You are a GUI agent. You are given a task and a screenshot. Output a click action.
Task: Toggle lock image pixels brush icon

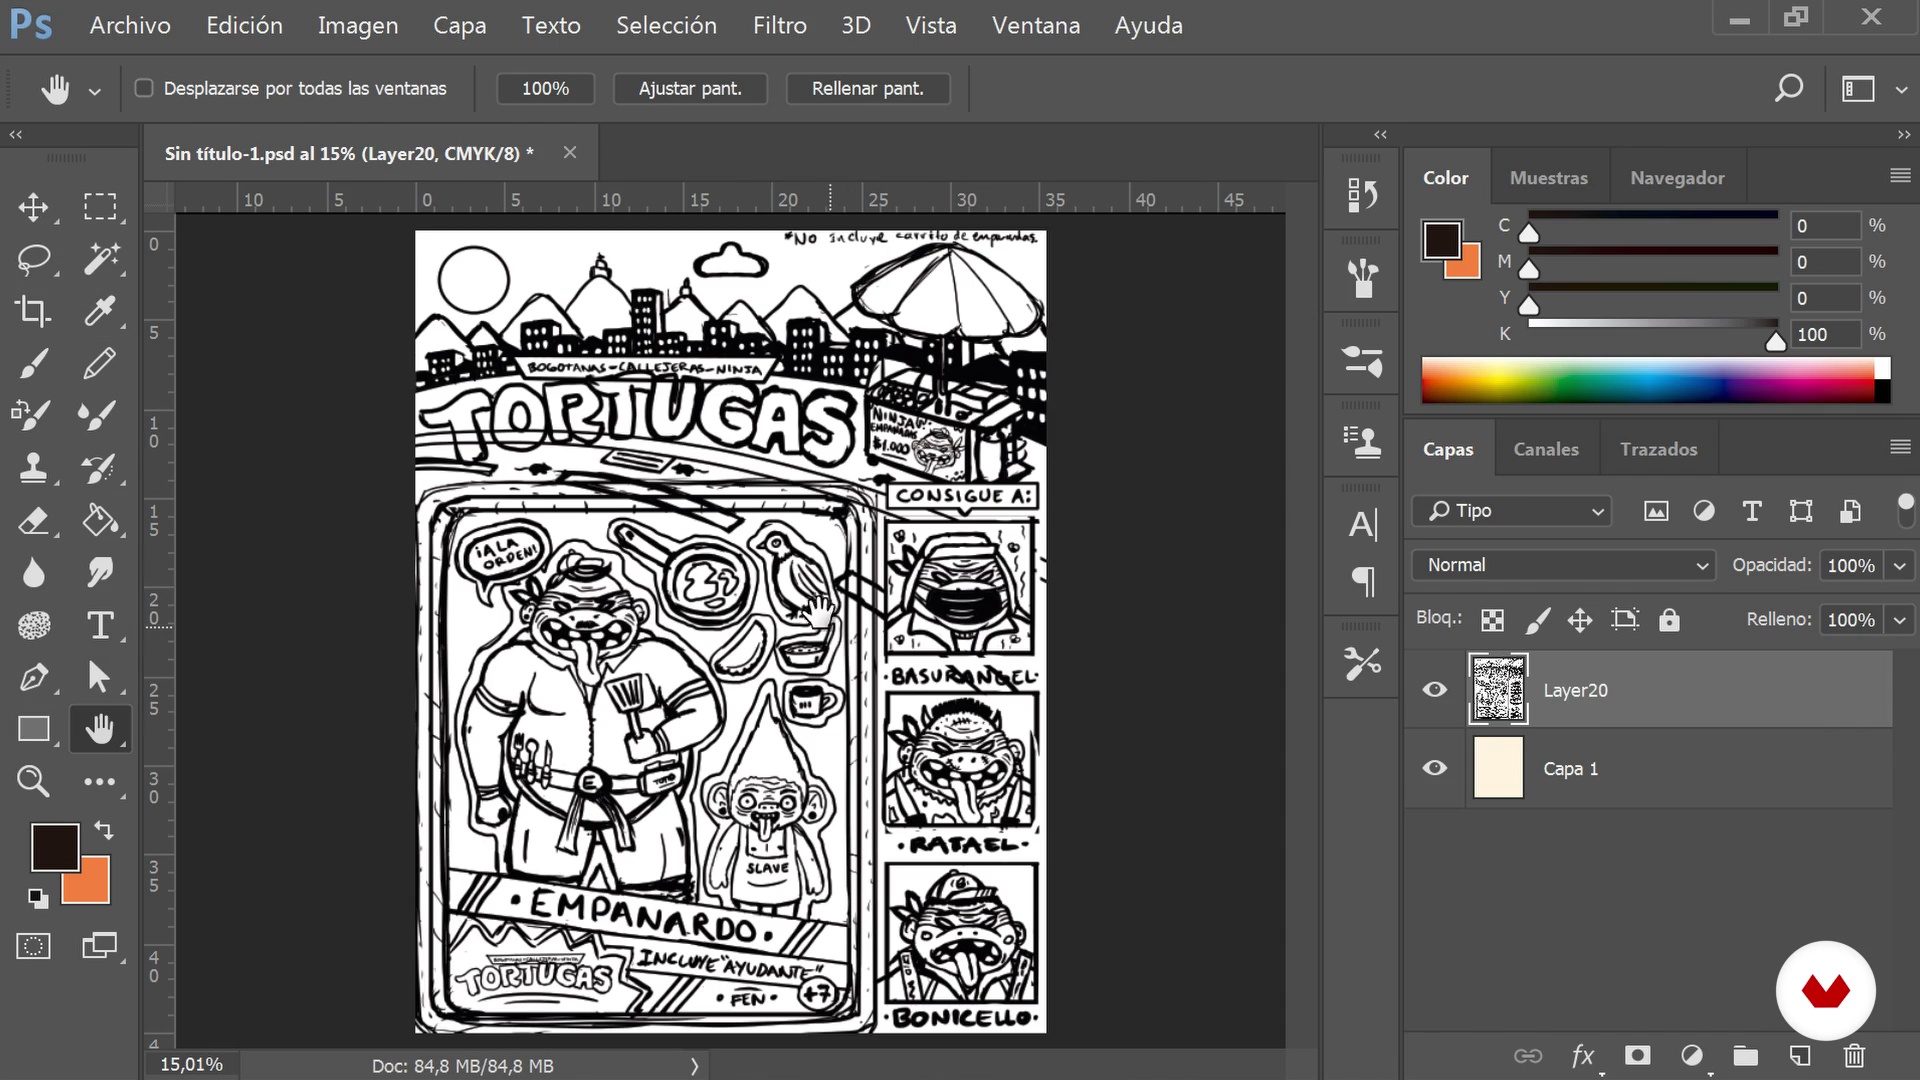click(1537, 620)
